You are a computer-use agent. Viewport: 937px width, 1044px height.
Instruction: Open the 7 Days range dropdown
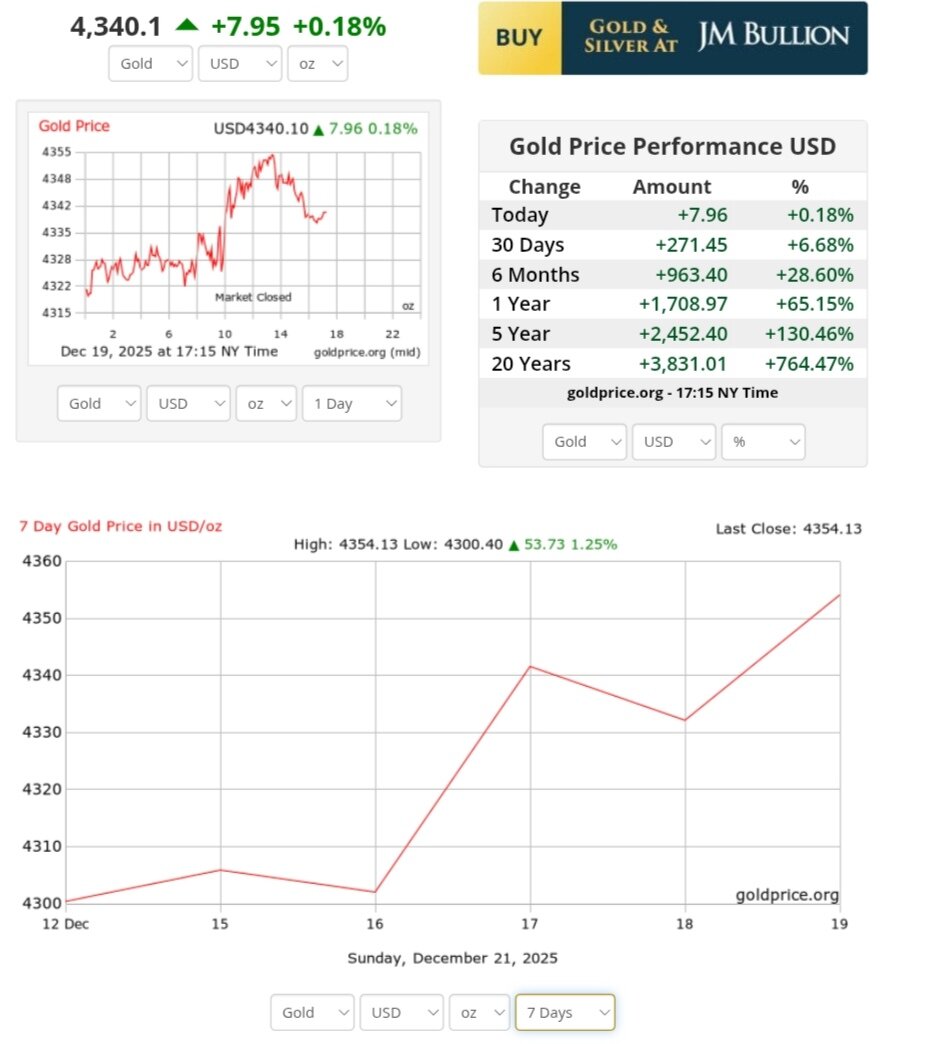point(565,1013)
